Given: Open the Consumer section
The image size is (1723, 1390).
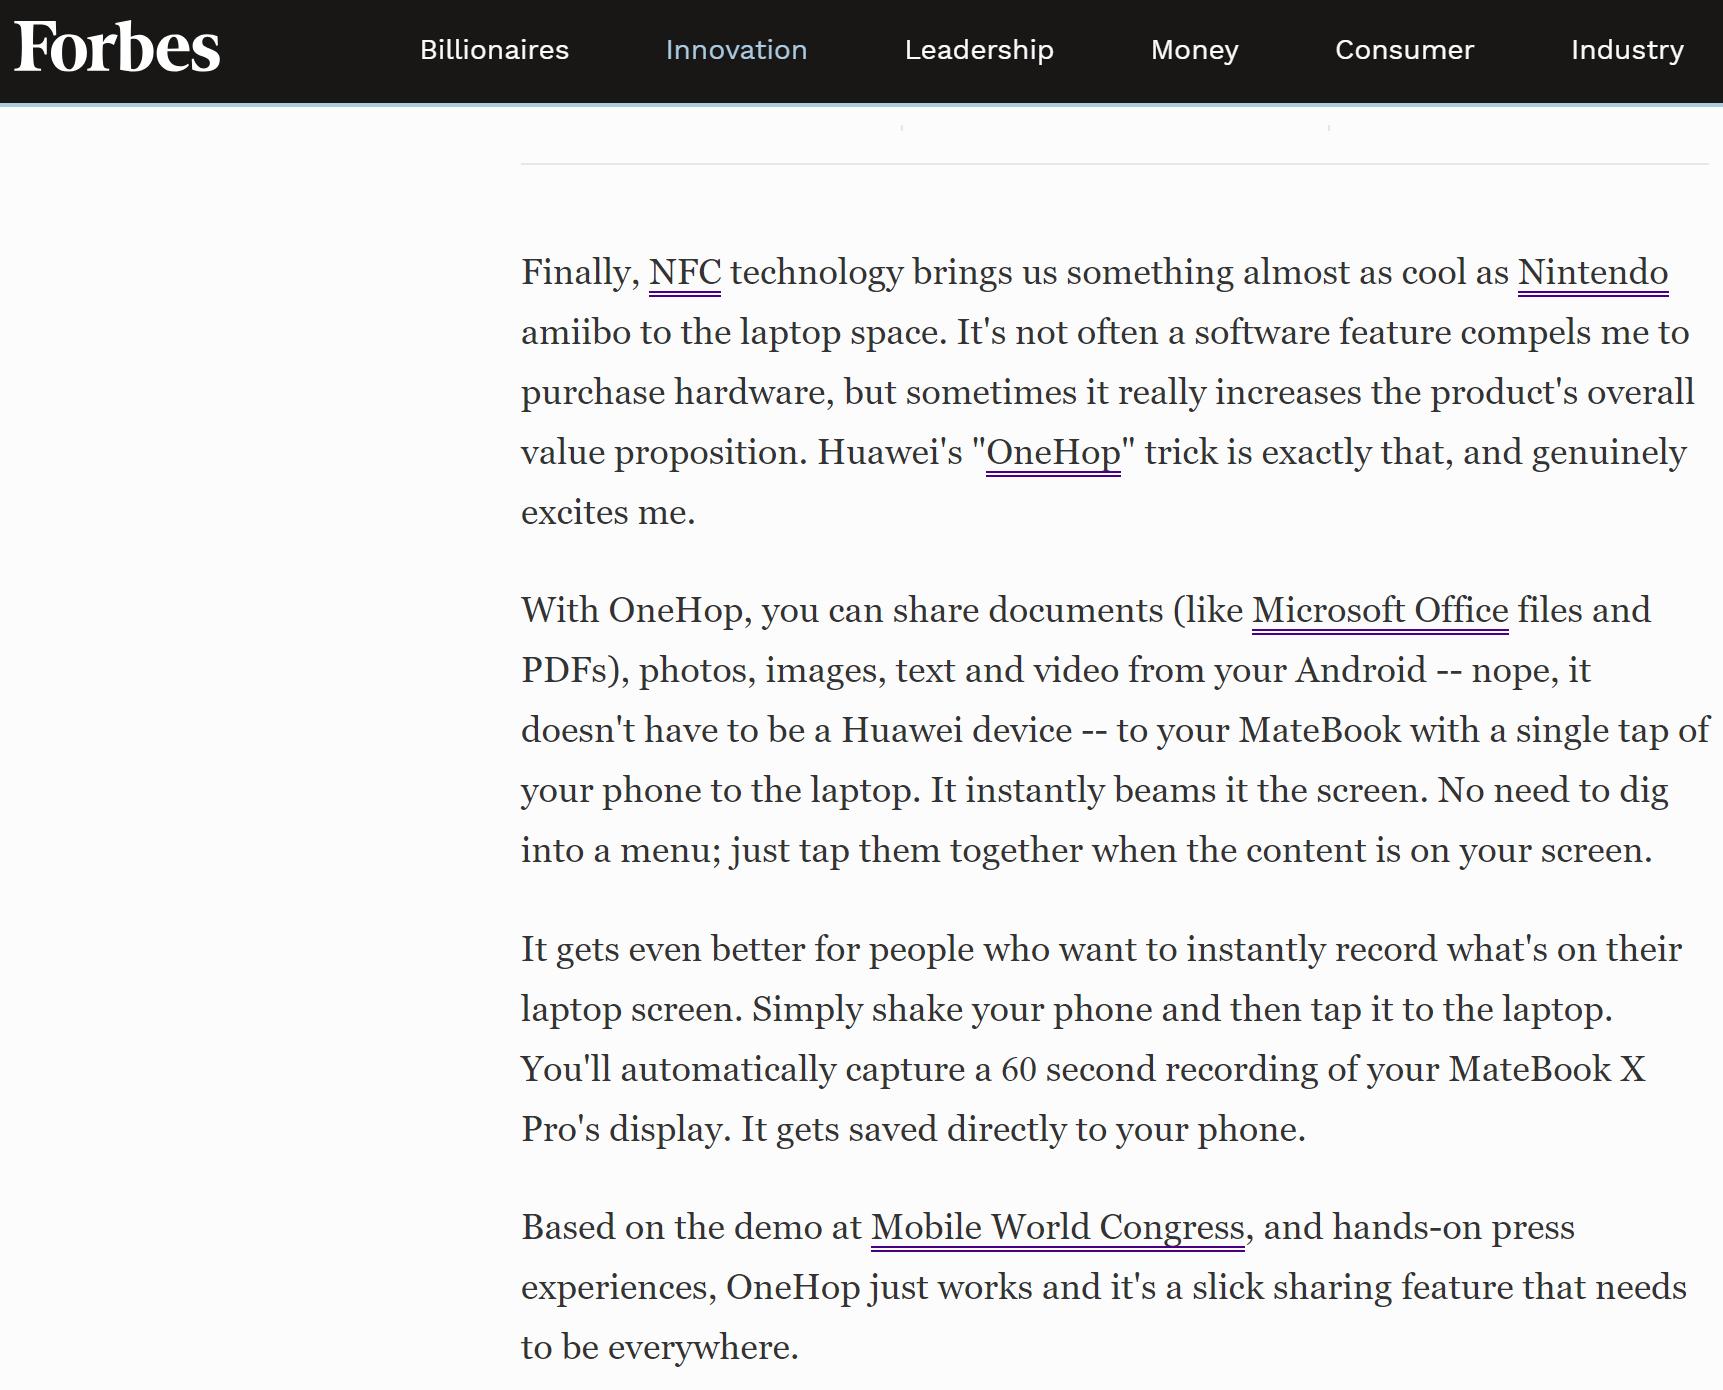Looking at the screenshot, I should tap(1404, 50).
